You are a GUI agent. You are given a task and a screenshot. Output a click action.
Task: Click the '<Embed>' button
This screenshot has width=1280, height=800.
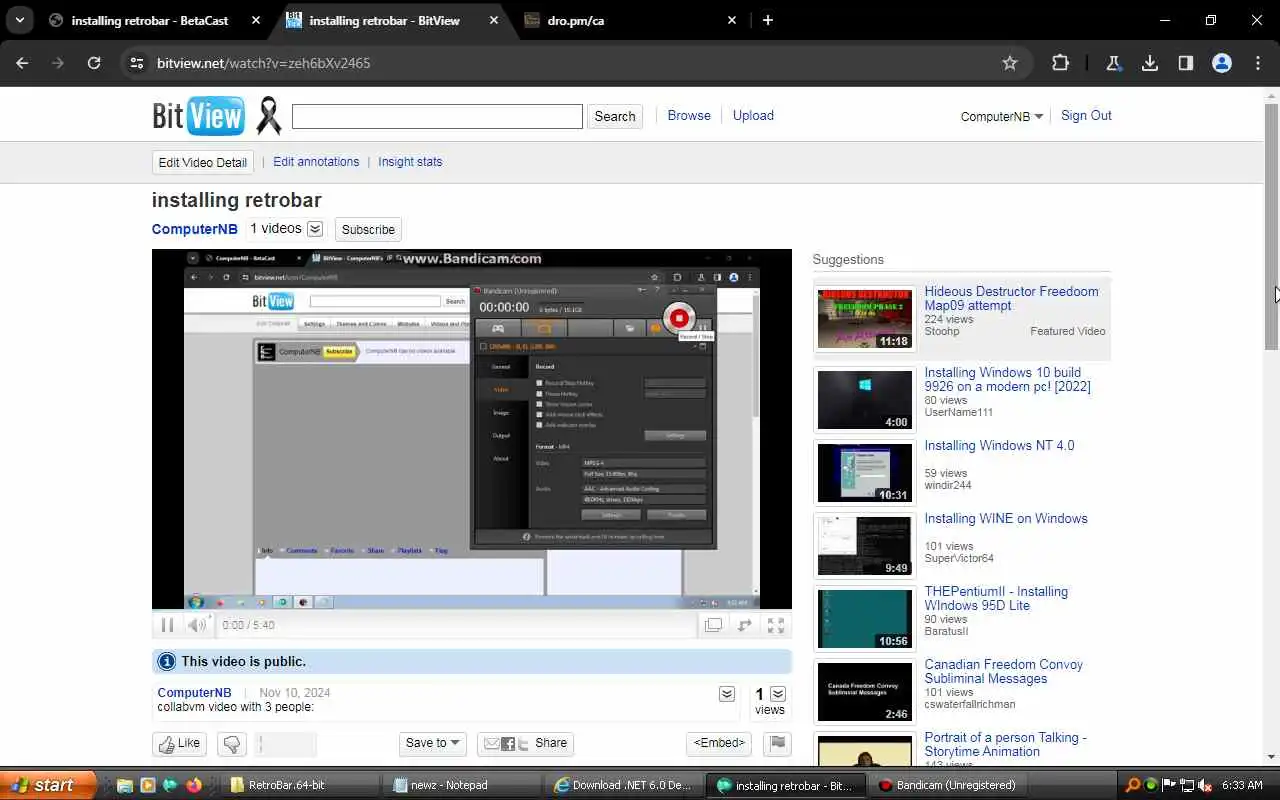(x=720, y=743)
